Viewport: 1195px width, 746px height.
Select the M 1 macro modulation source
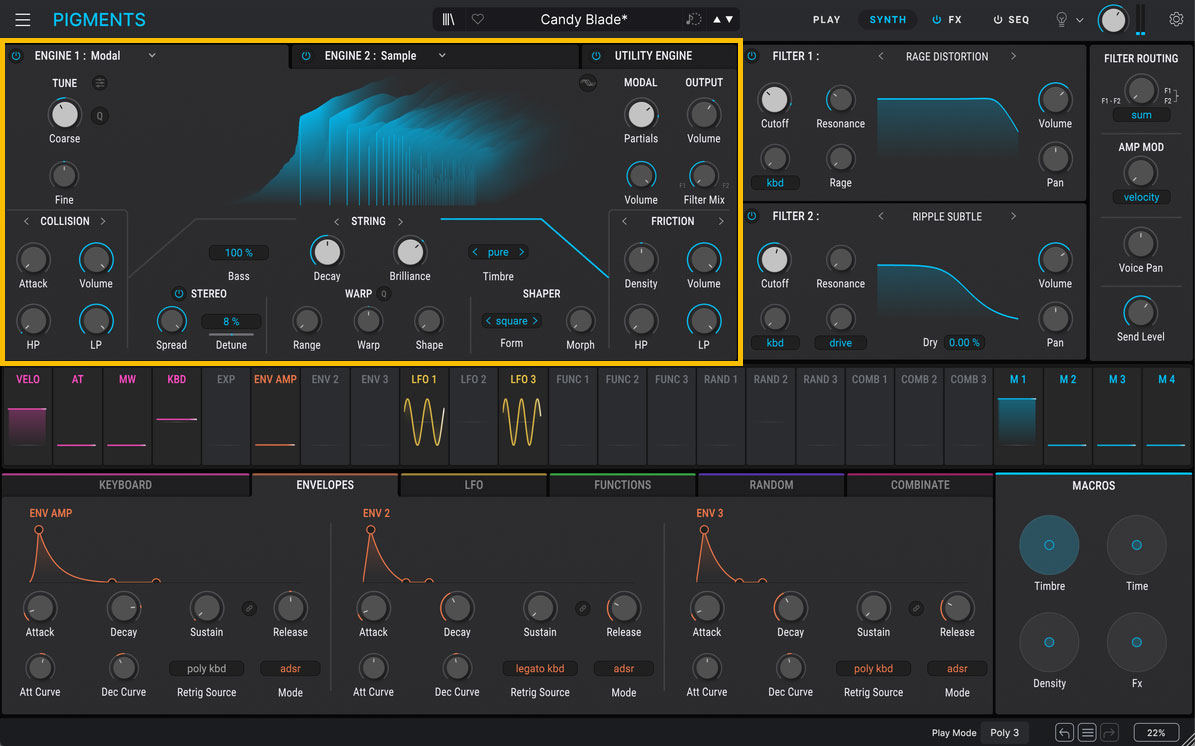click(1017, 416)
